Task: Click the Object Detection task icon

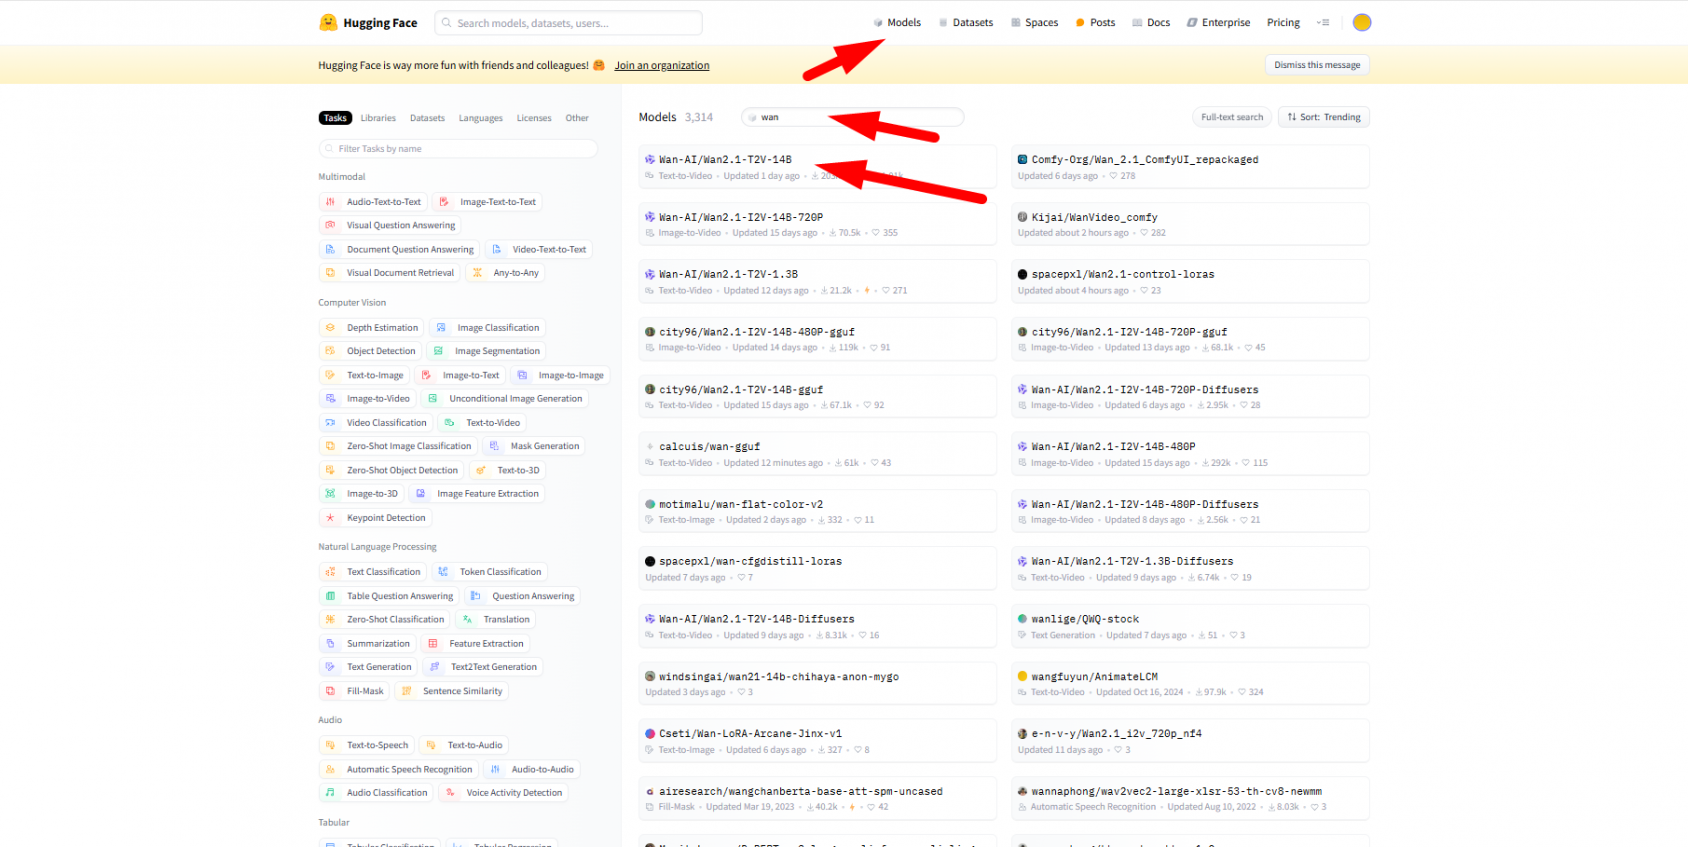Action: [x=331, y=351]
